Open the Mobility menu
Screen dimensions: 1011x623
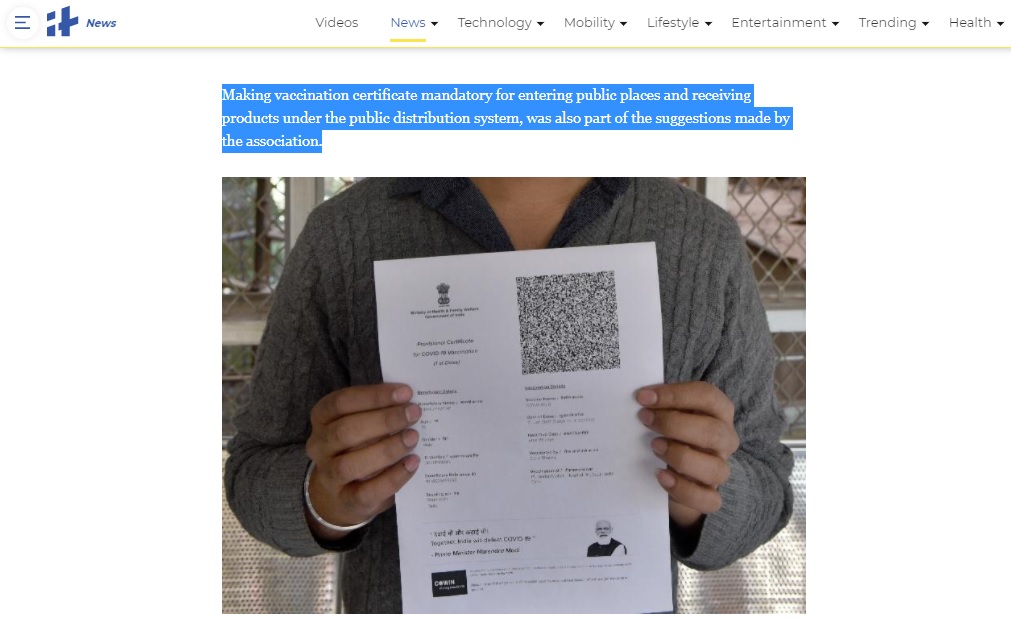click(589, 23)
